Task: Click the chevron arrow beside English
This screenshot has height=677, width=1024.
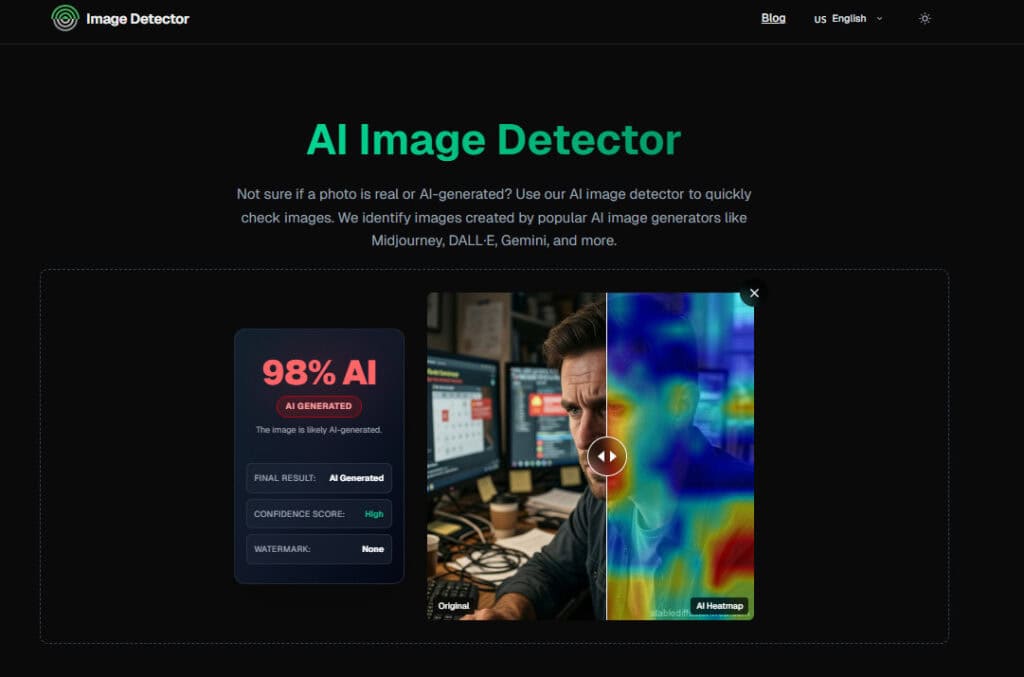Action: click(880, 18)
